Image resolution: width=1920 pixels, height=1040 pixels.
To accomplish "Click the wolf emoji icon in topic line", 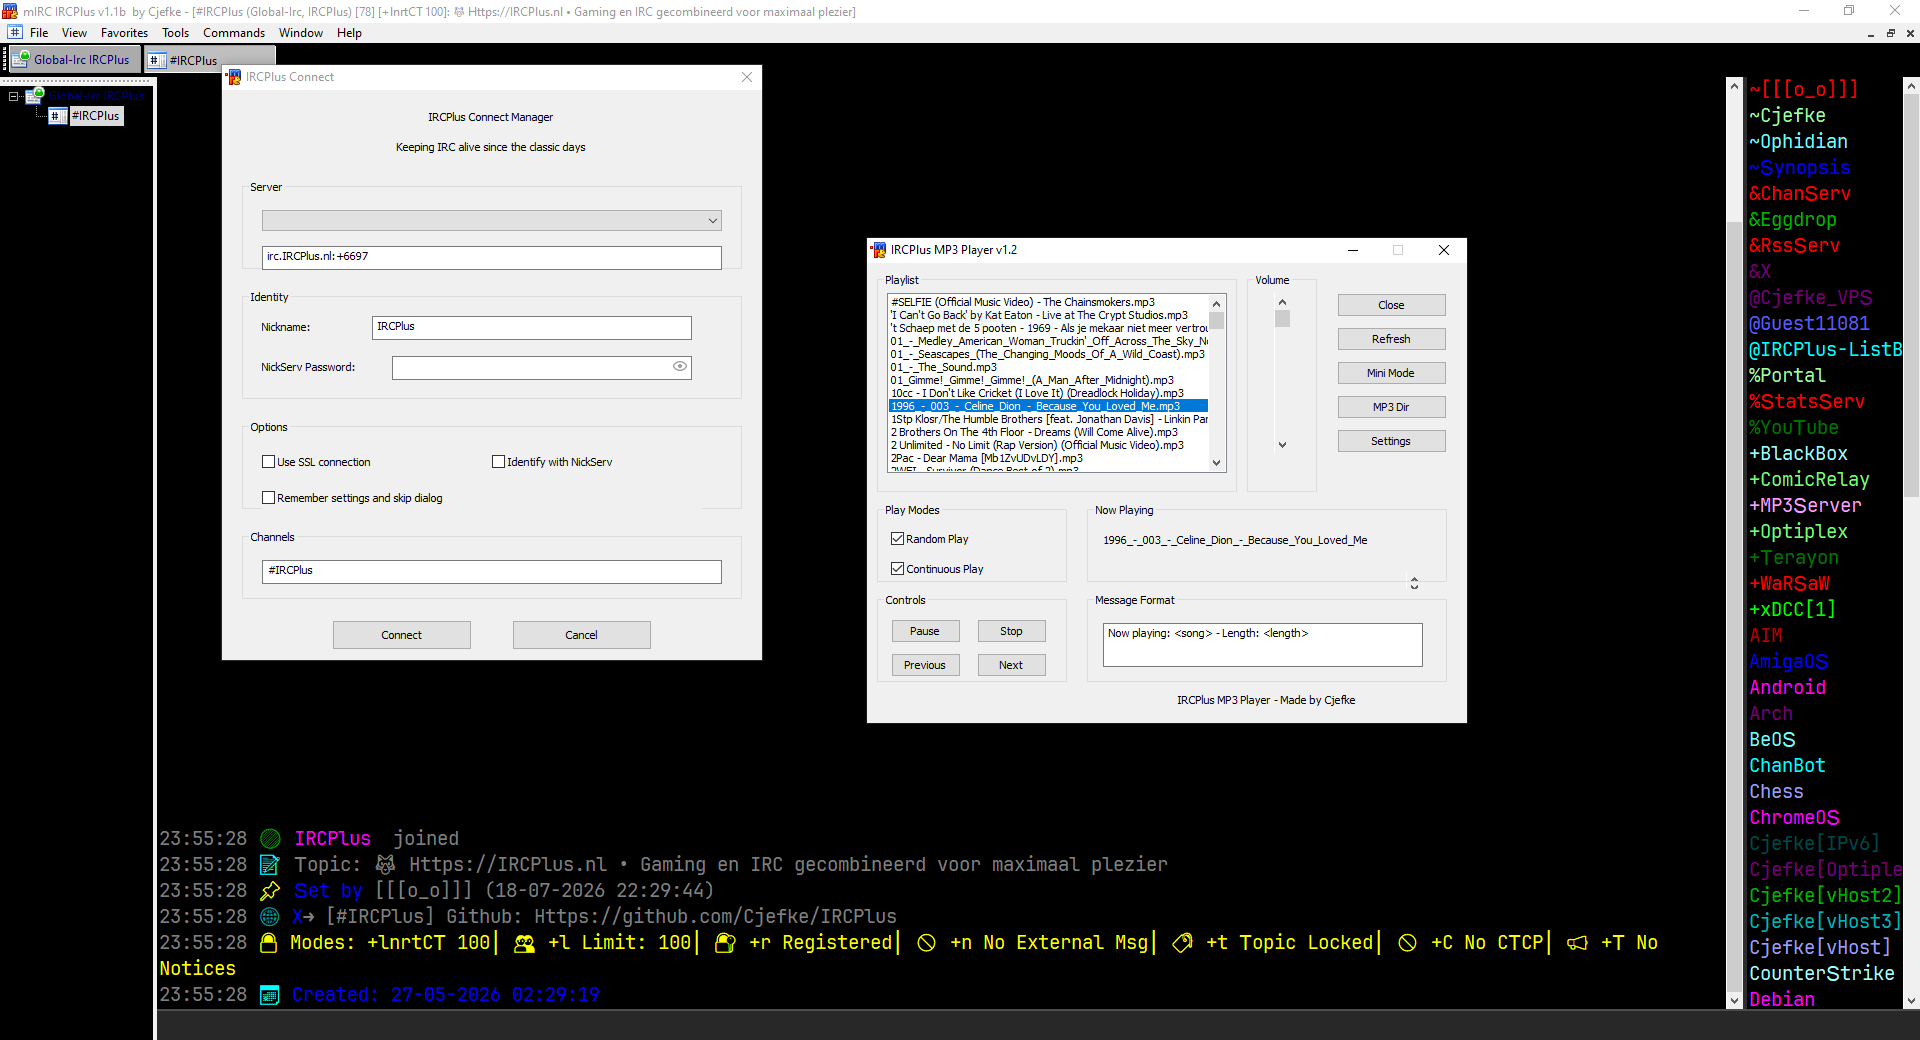I will (385, 865).
